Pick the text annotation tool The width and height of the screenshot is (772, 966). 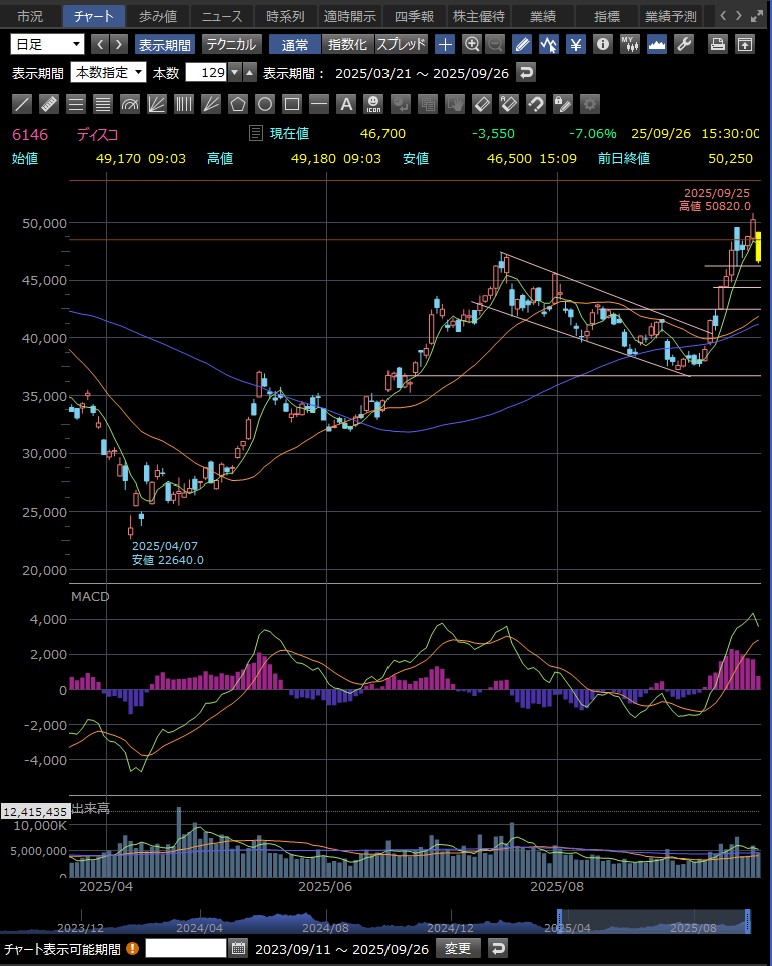pos(346,104)
